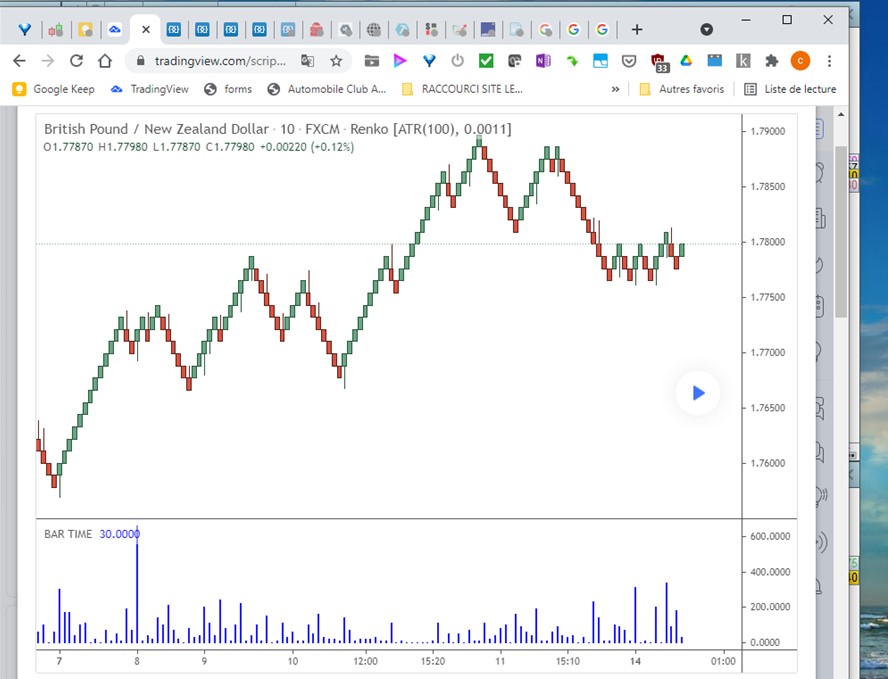Click the 1.78000 price axis label
The image size is (888, 679).
pyautogui.click(x=767, y=242)
